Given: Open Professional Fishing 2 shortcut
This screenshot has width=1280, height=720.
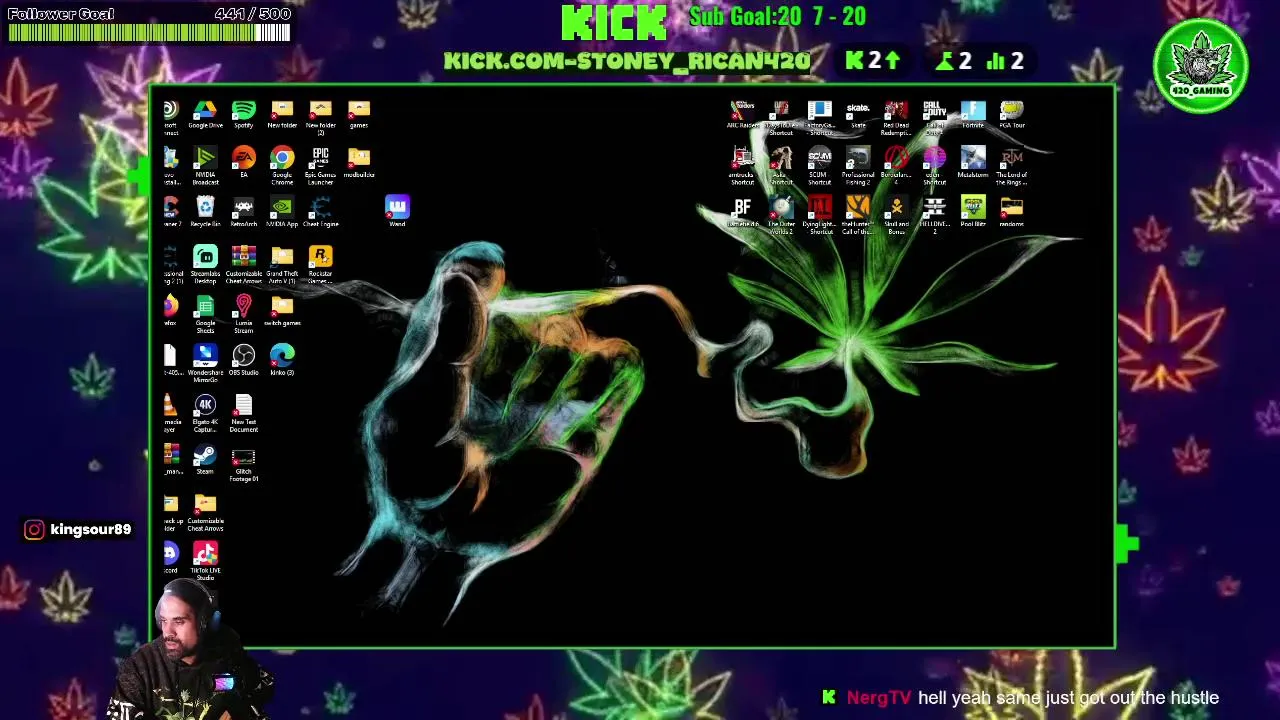Looking at the screenshot, I should pyautogui.click(x=858, y=167).
